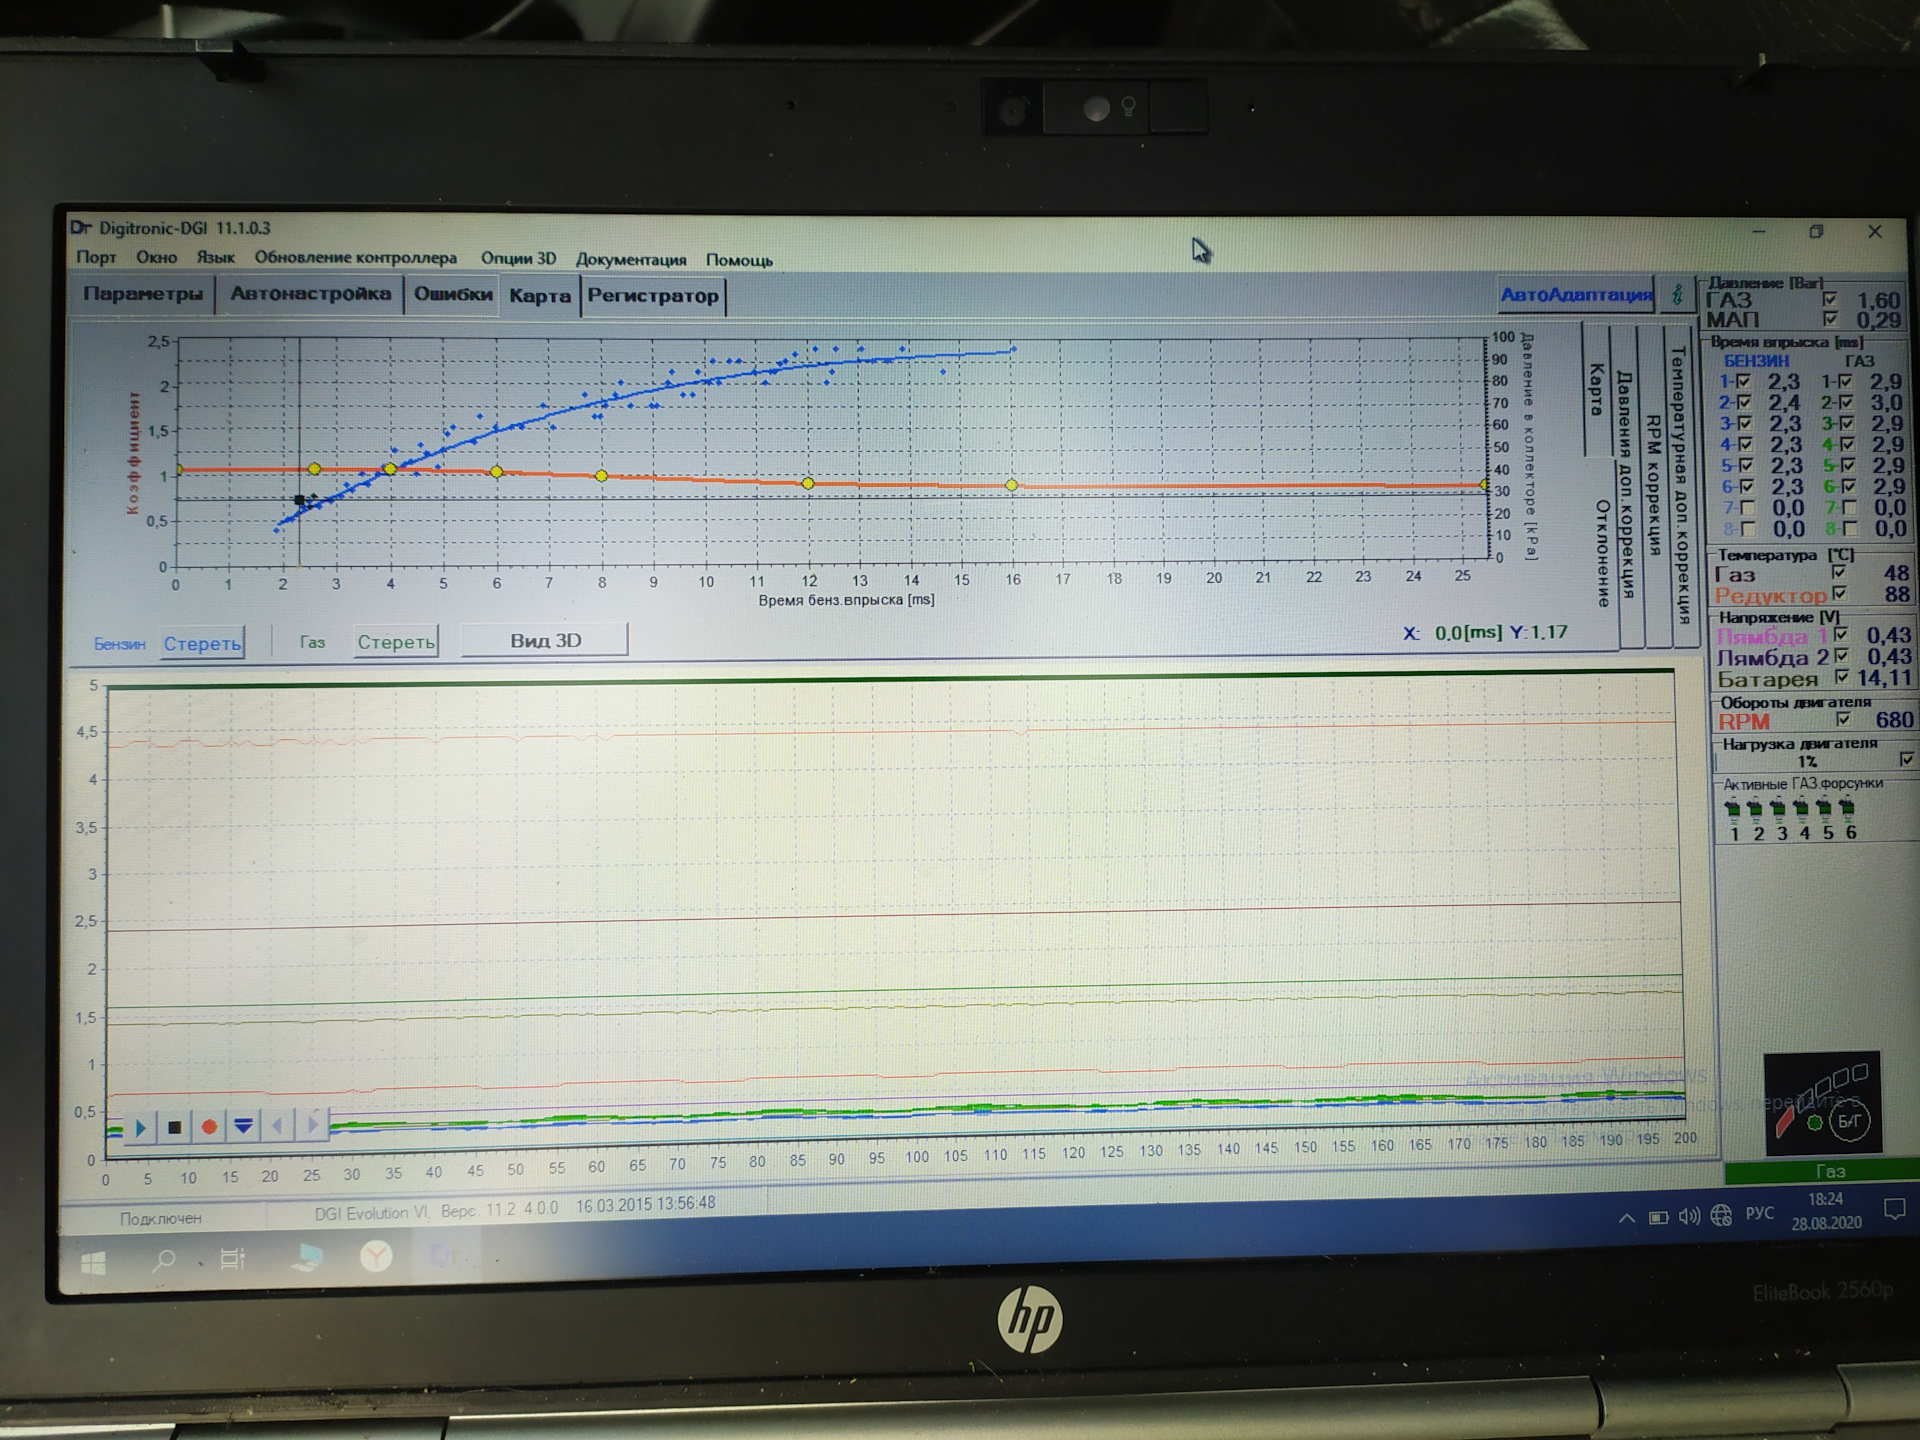The image size is (1920, 1440).
Task: Toggle gas injector 2 checkbox
Action: 1845,402
